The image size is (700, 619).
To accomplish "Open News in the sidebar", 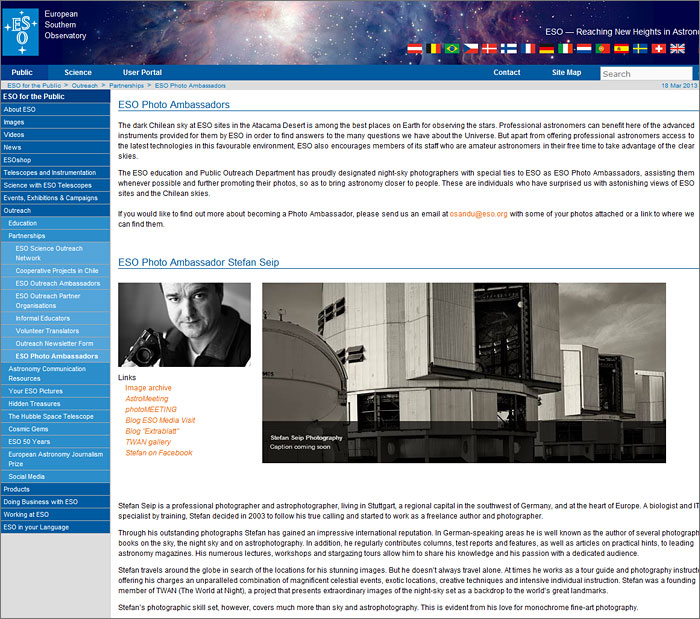I will point(55,147).
